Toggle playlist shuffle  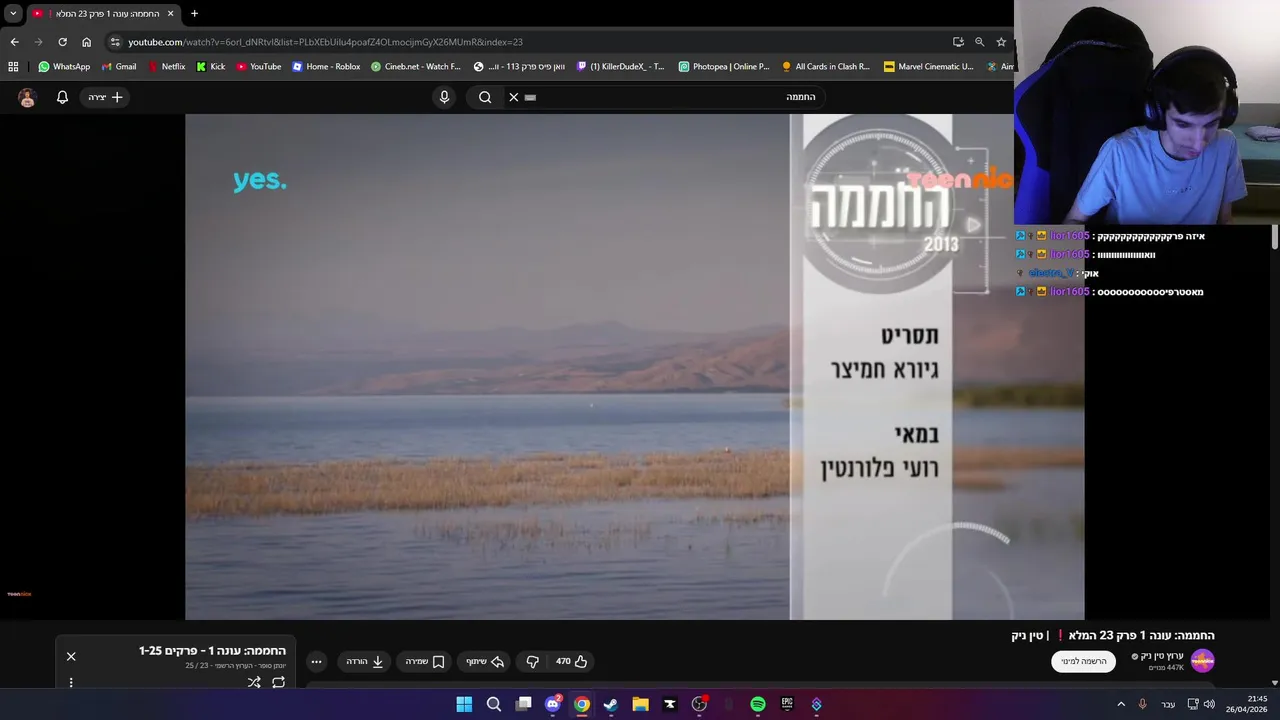click(x=254, y=682)
